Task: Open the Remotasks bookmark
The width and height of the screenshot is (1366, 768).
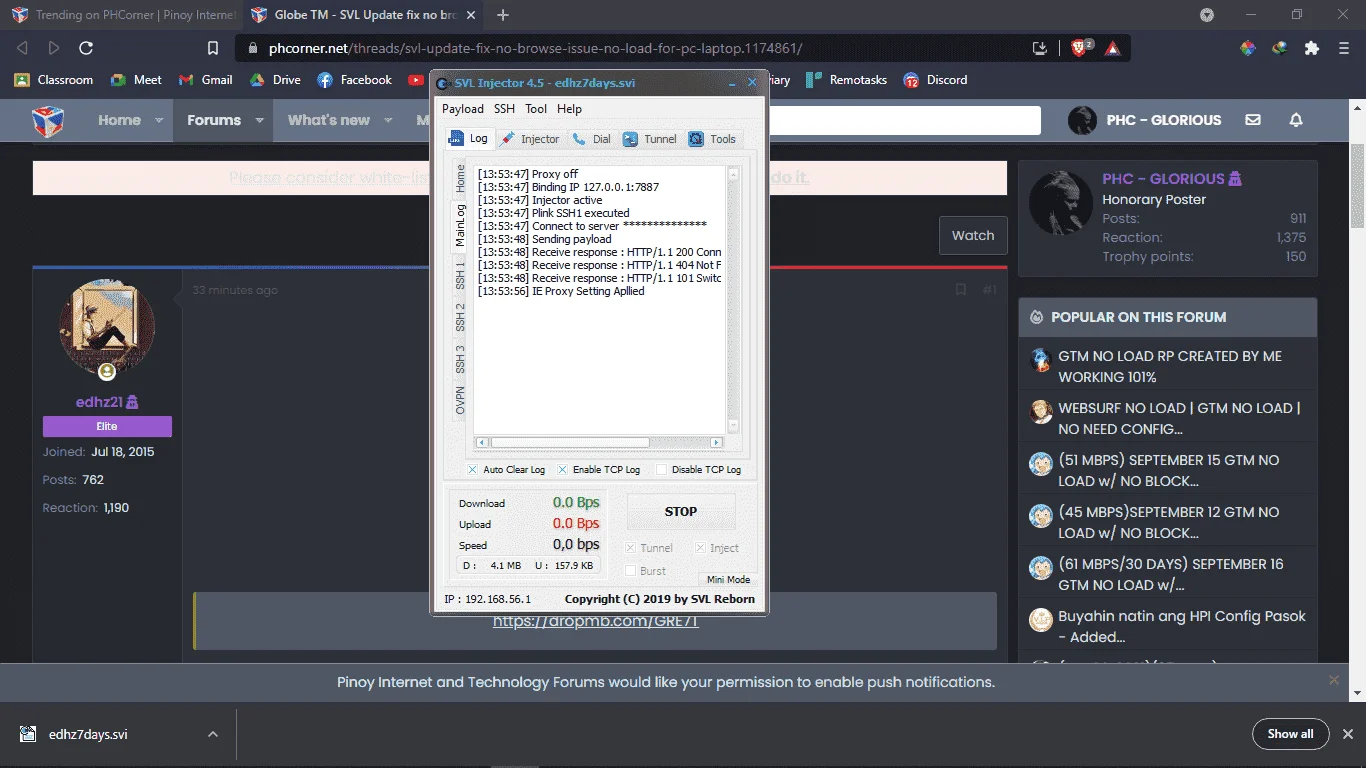Action: coord(847,80)
